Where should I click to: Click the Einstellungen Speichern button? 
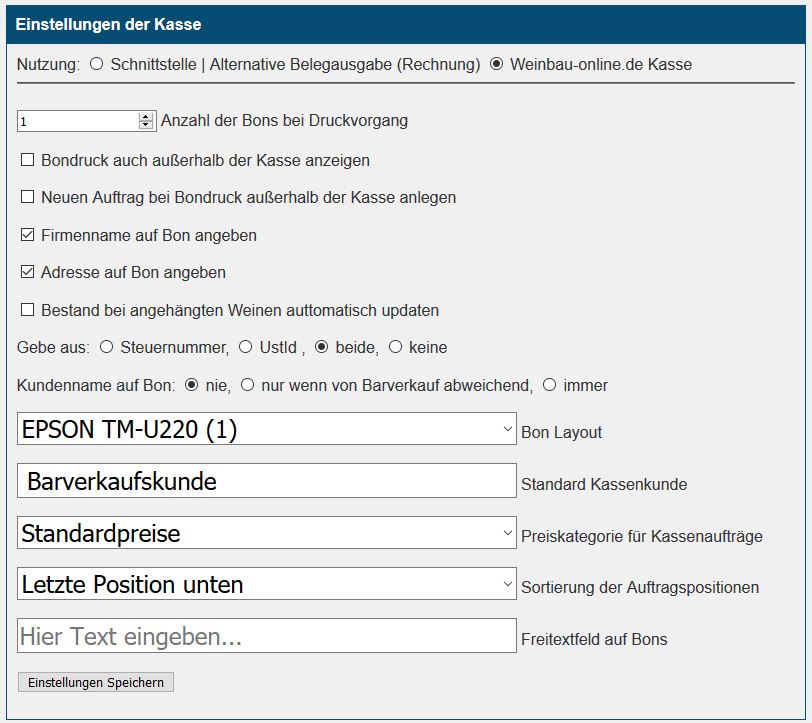click(96, 682)
